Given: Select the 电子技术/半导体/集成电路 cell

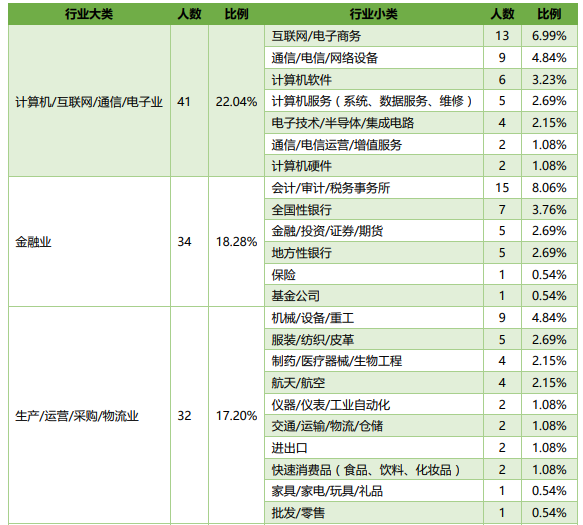Looking at the screenshot, I should 374,123.
